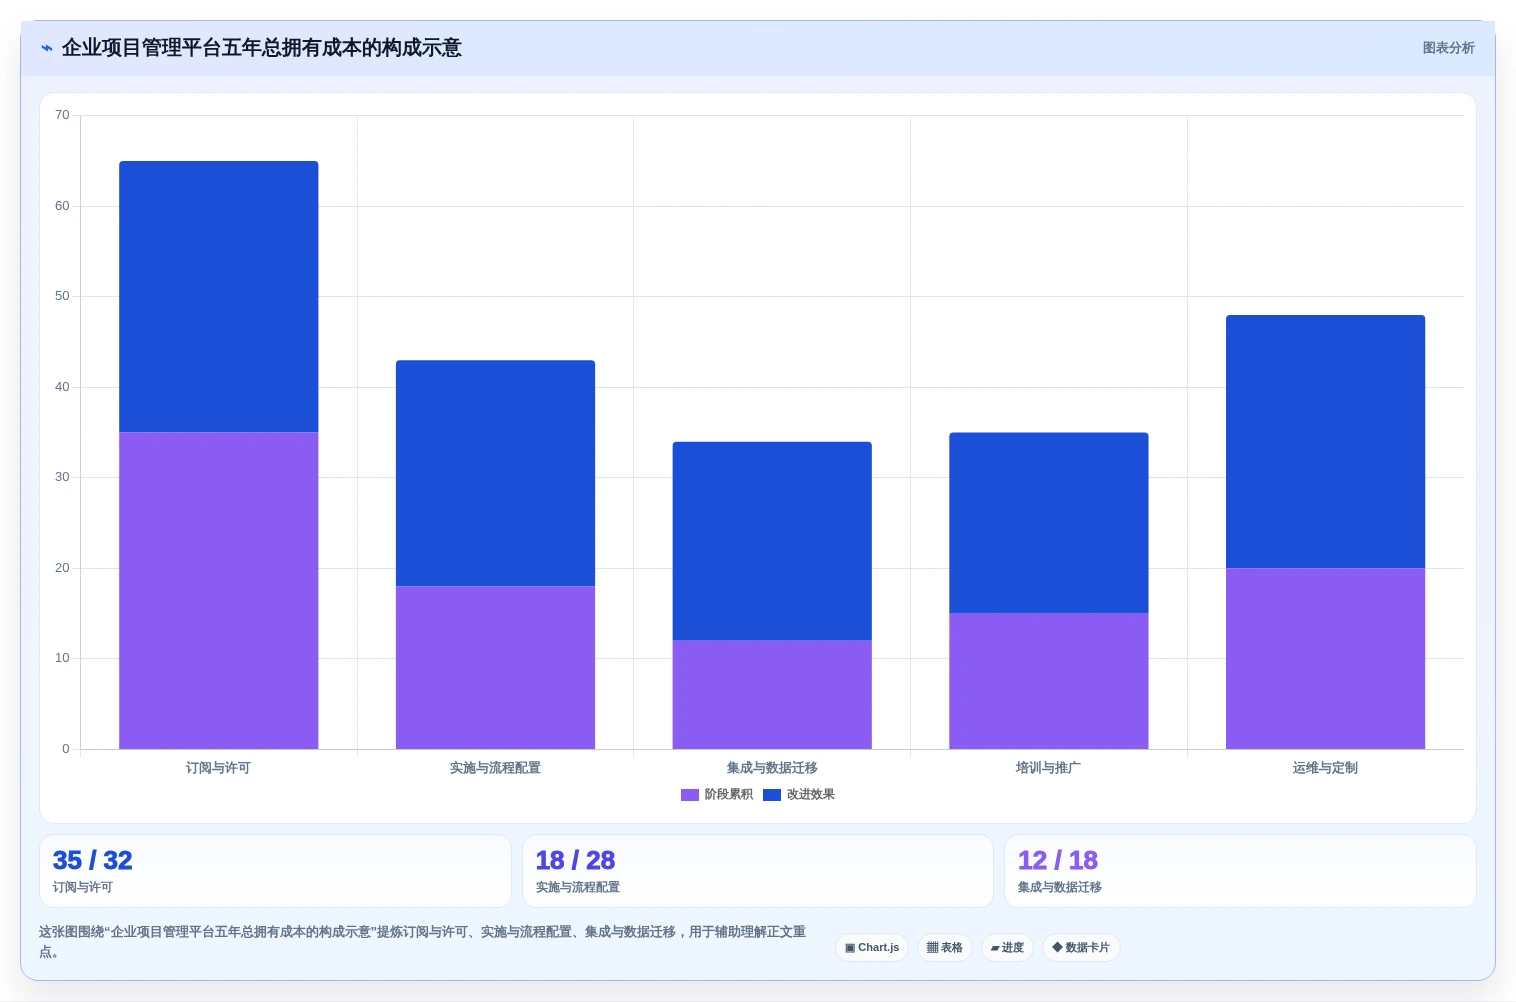Click the purple bar segment for 培训与推广

[1049, 681]
